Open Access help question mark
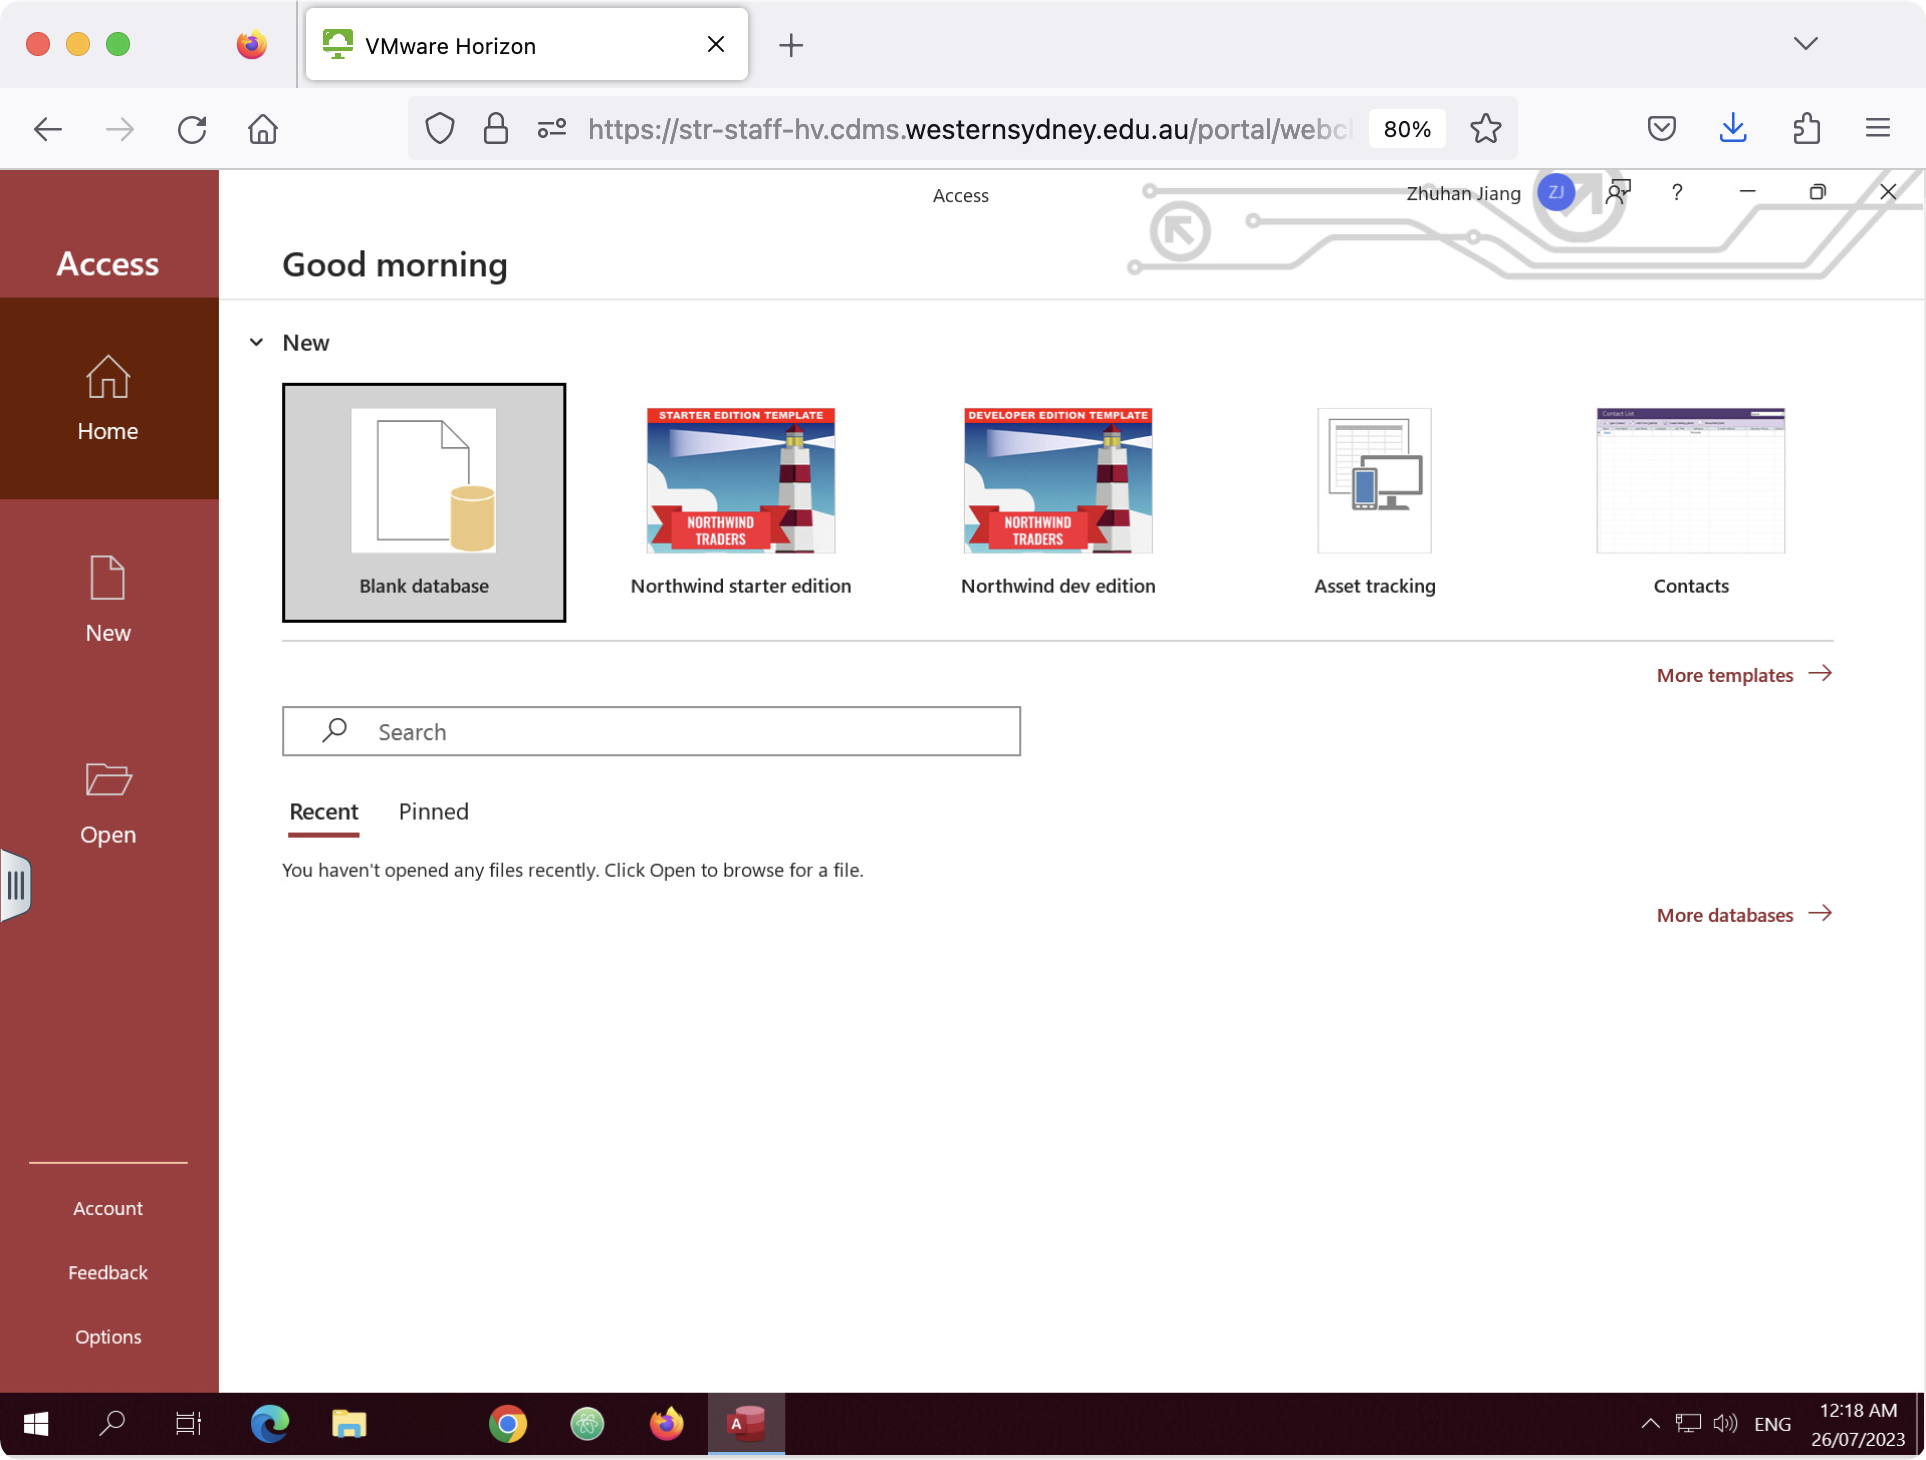The image size is (1926, 1460). coord(1677,192)
